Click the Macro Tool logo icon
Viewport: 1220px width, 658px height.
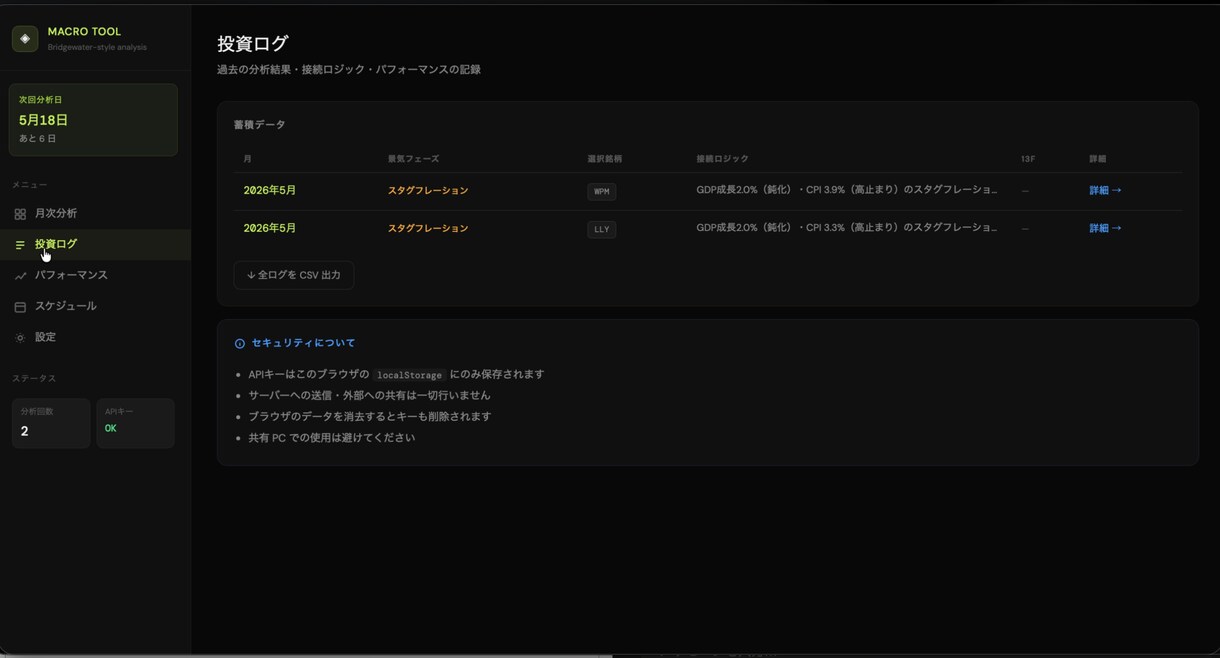tap(25, 39)
